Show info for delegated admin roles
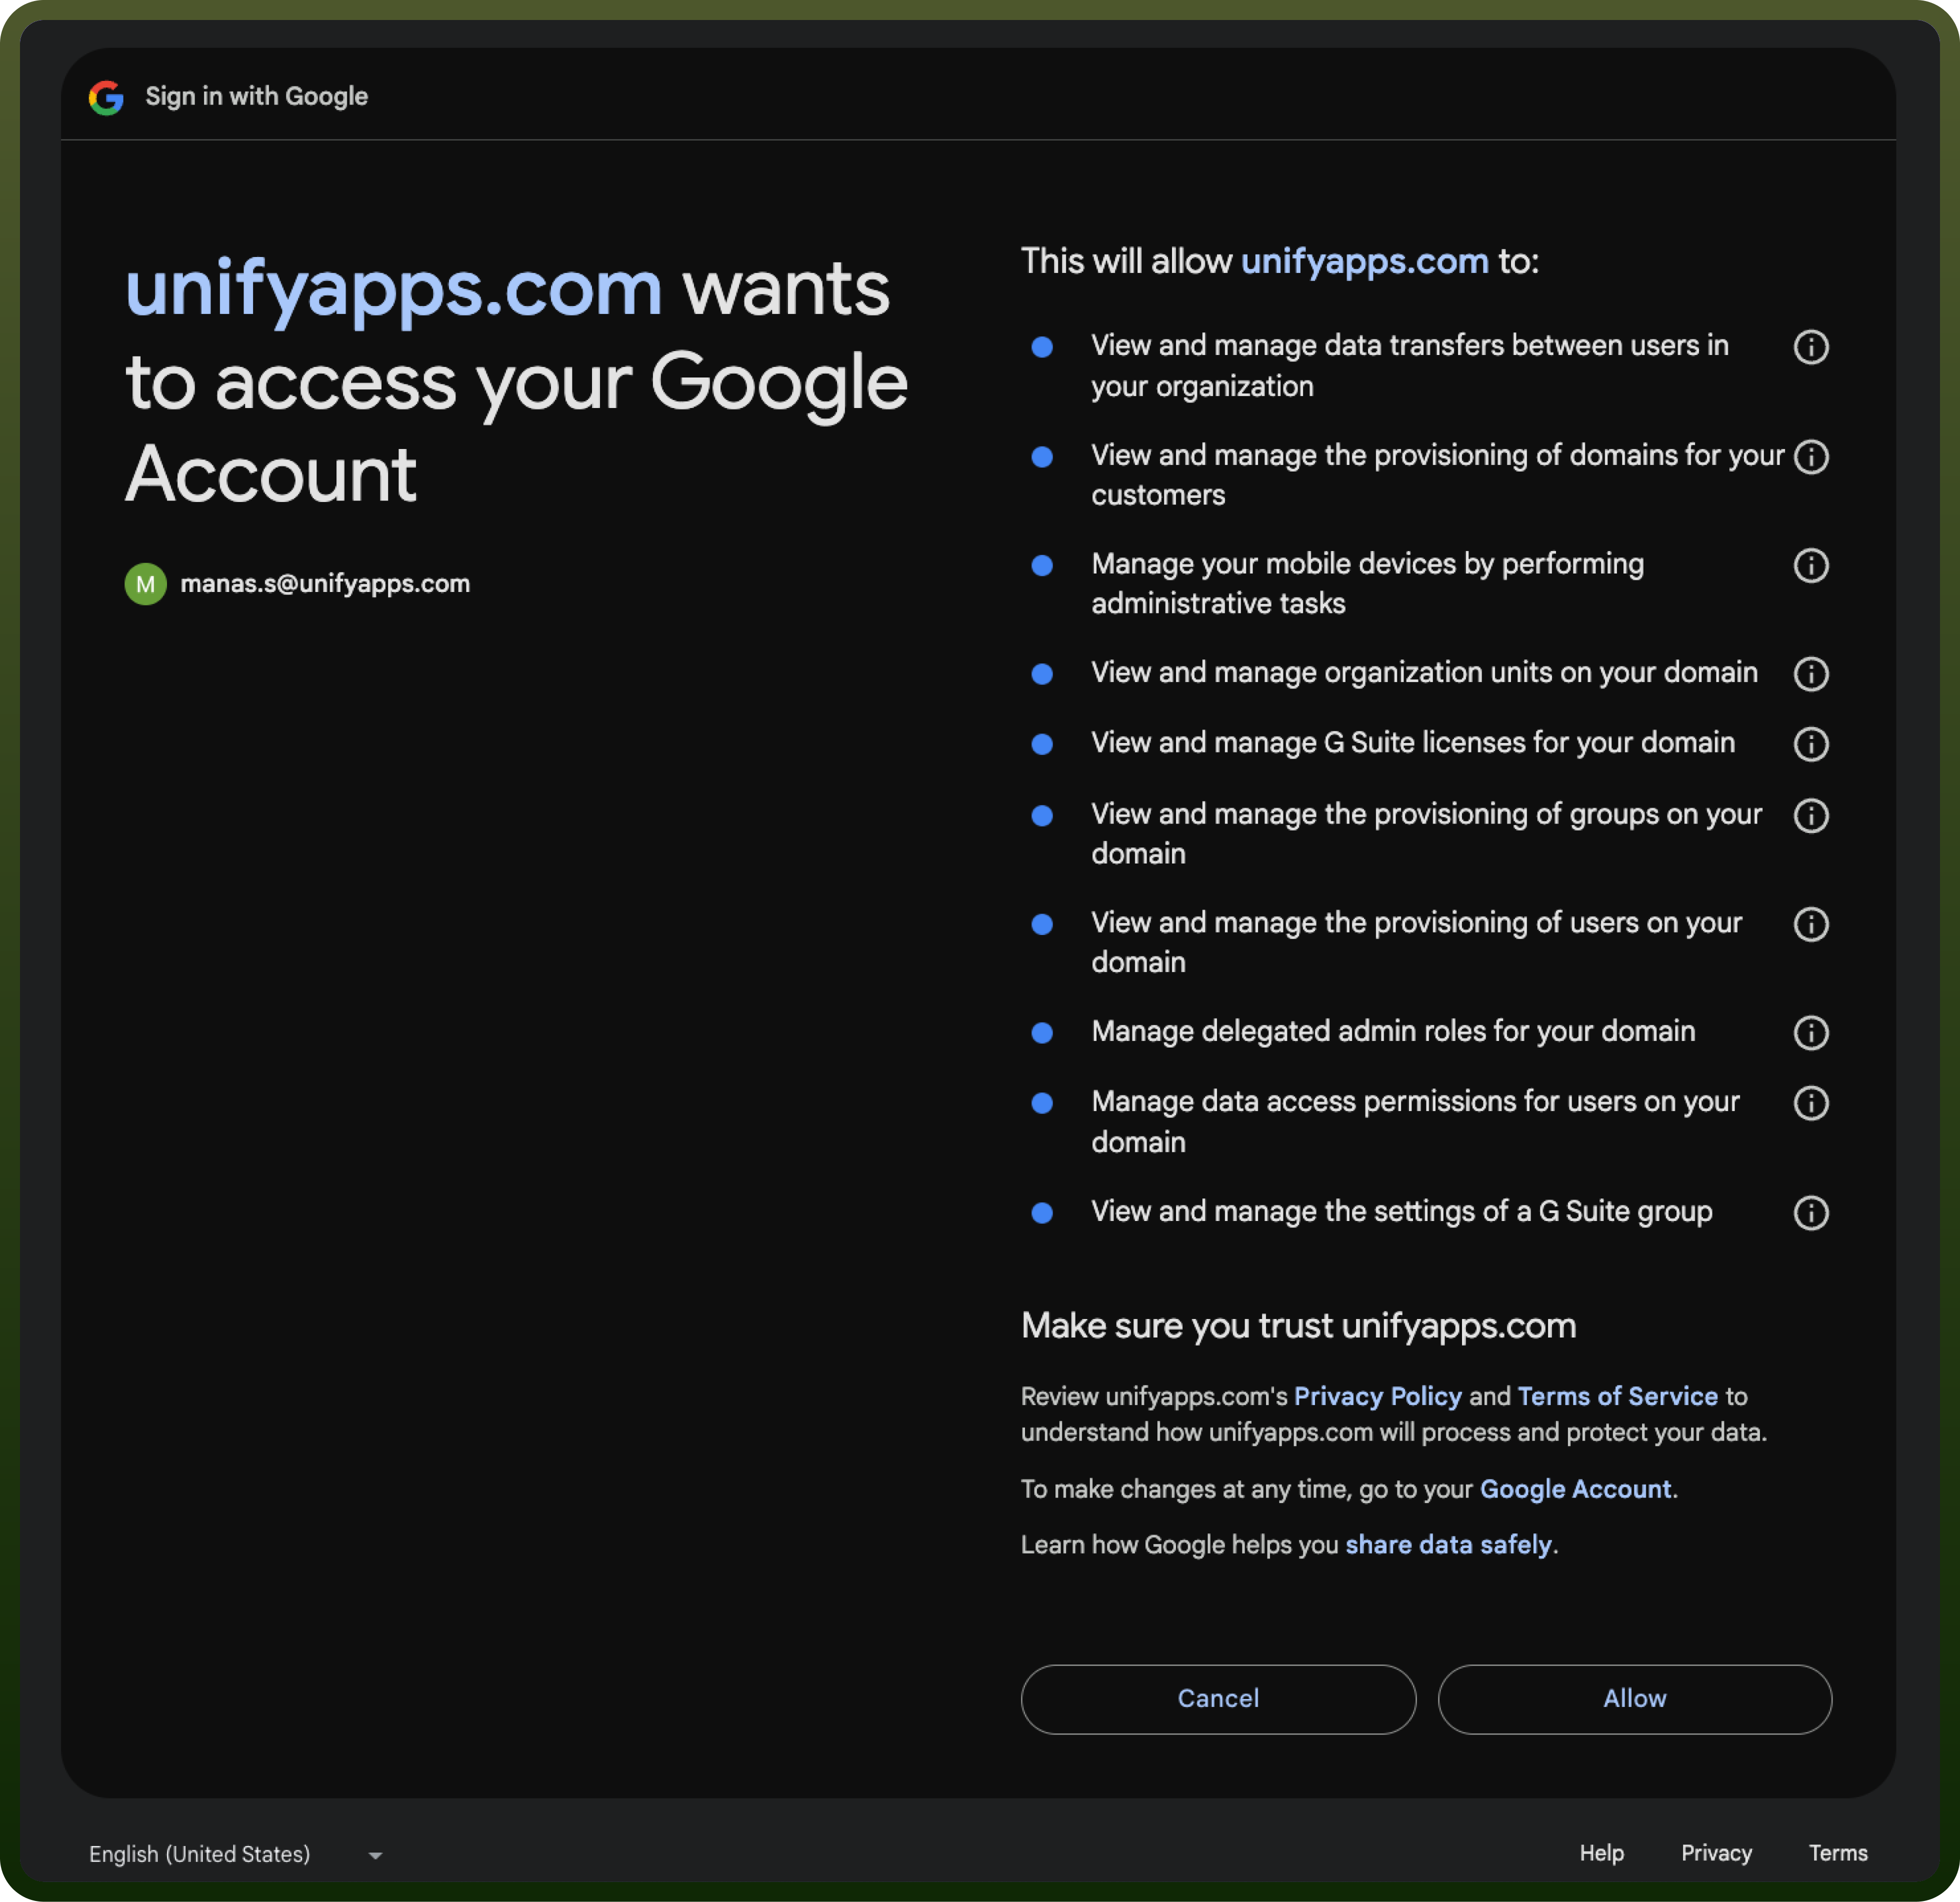This screenshot has width=1960, height=1902. 1810,1033
